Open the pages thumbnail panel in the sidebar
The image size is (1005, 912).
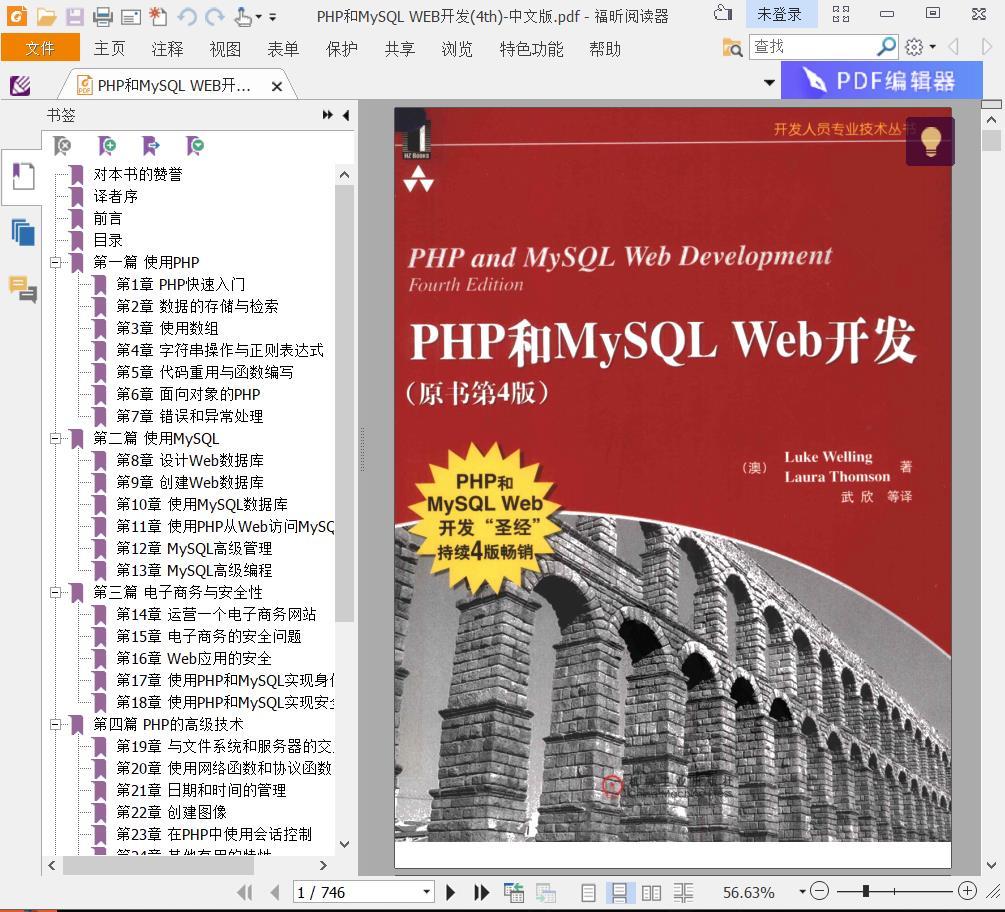(x=23, y=232)
